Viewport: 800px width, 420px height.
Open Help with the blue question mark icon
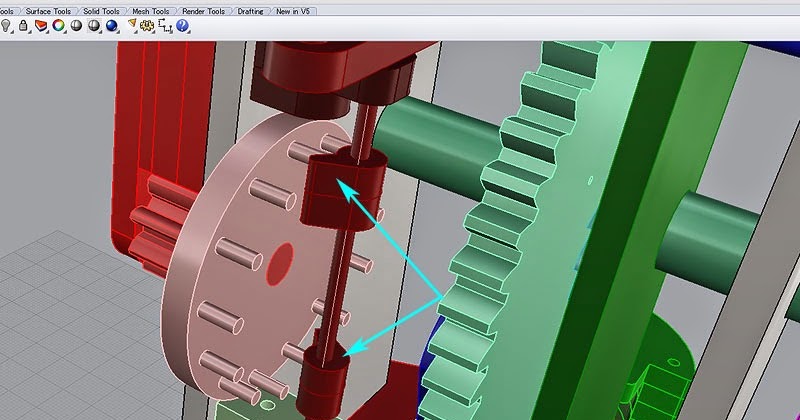point(182,26)
